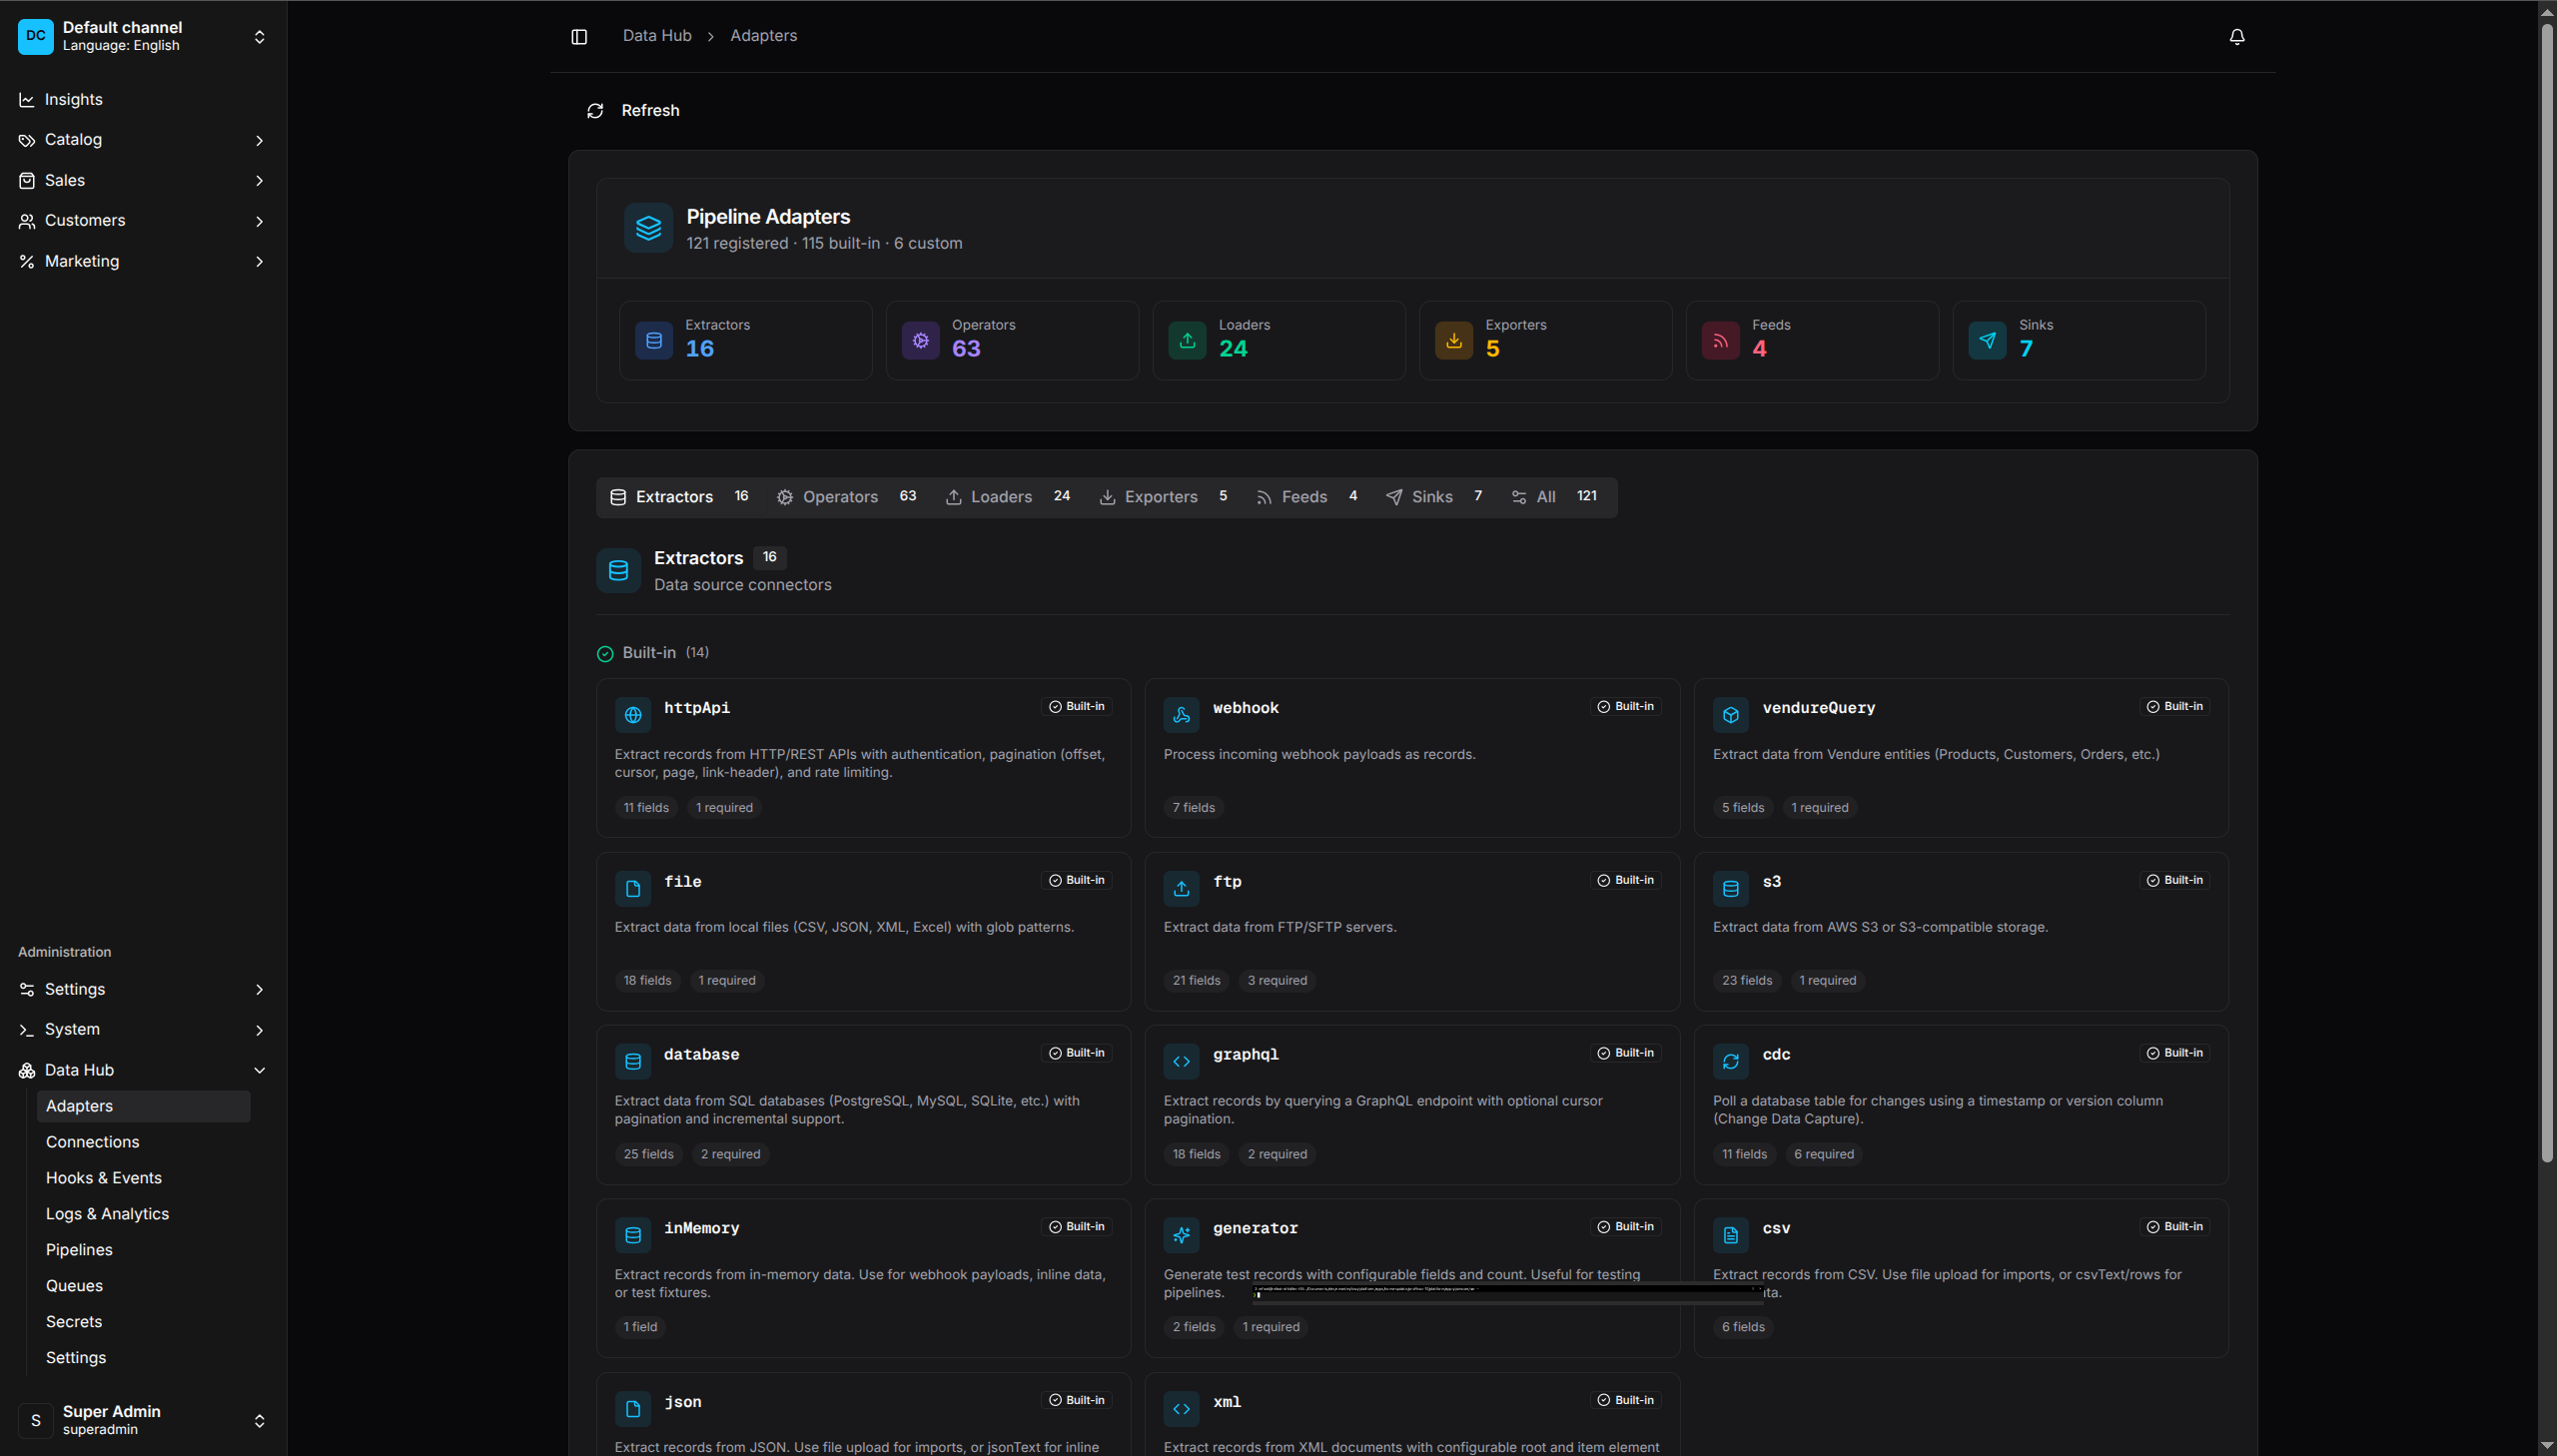Click the httpApi globe icon
2557x1456 pixels.
[x=633, y=715]
